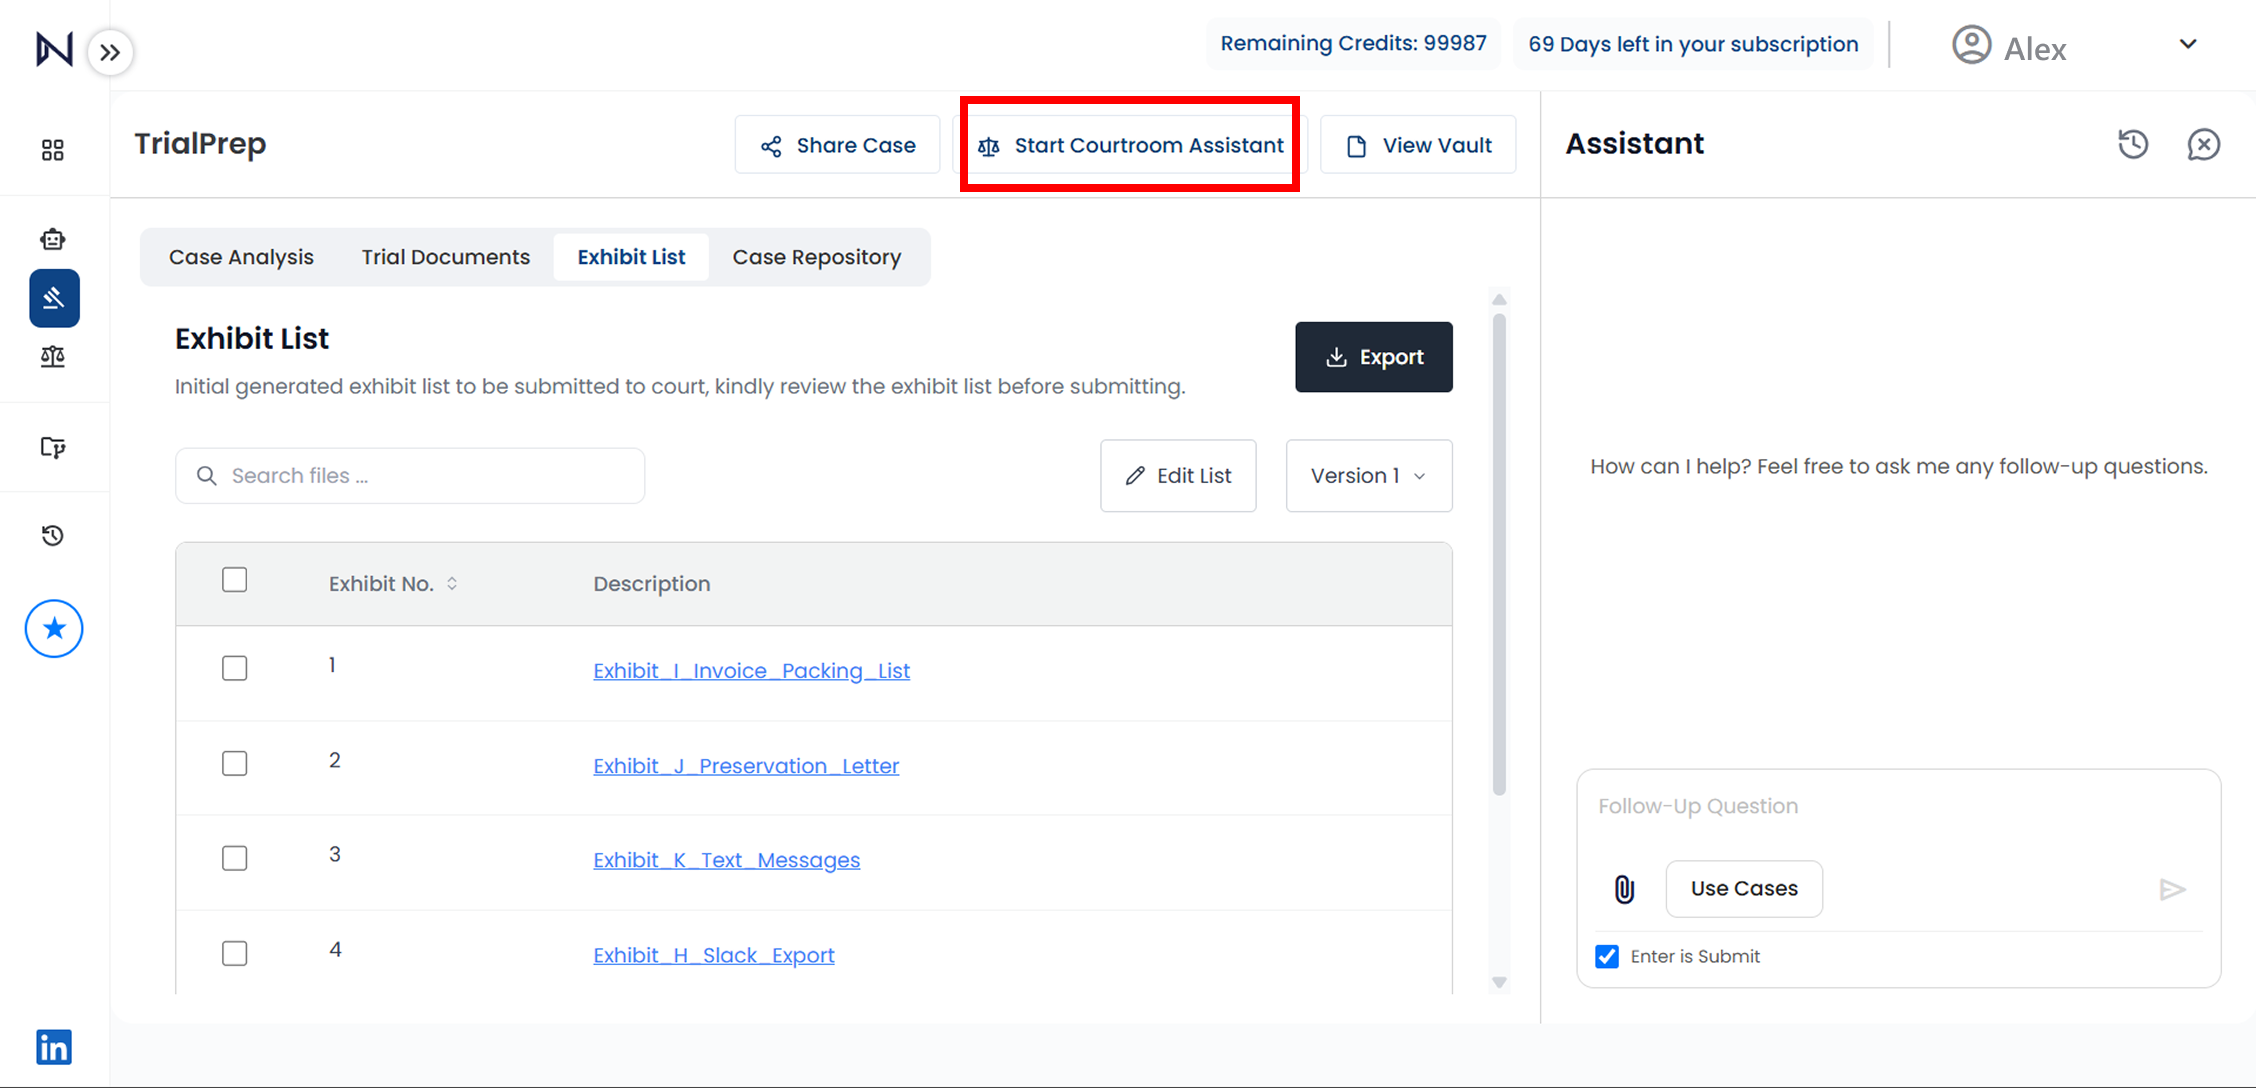Click the dashboard grid icon in sidebar
This screenshot has height=1088, width=2256.
click(x=53, y=150)
